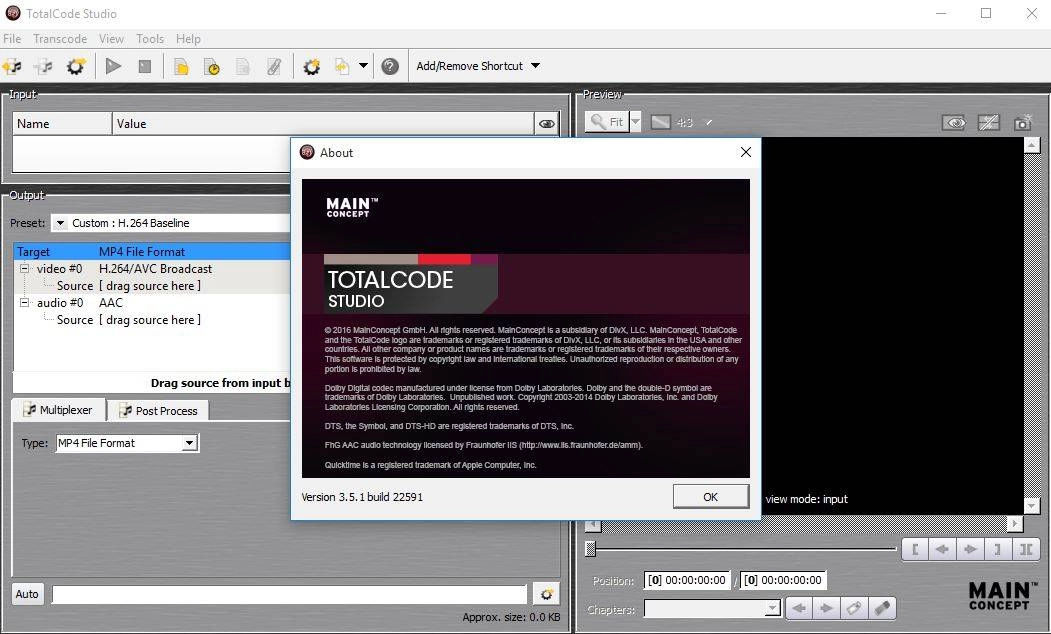Go to next chapter arrow
1051x634 pixels.
826,609
